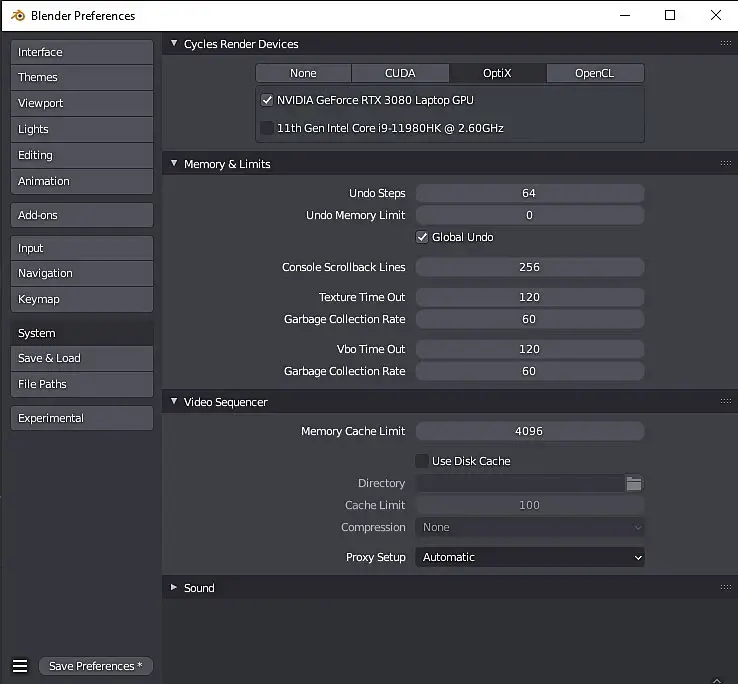Open the hamburger menu beside Save Preferences
Image resolution: width=738 pixels, height=684 pixels.
[x=20, y=666]
